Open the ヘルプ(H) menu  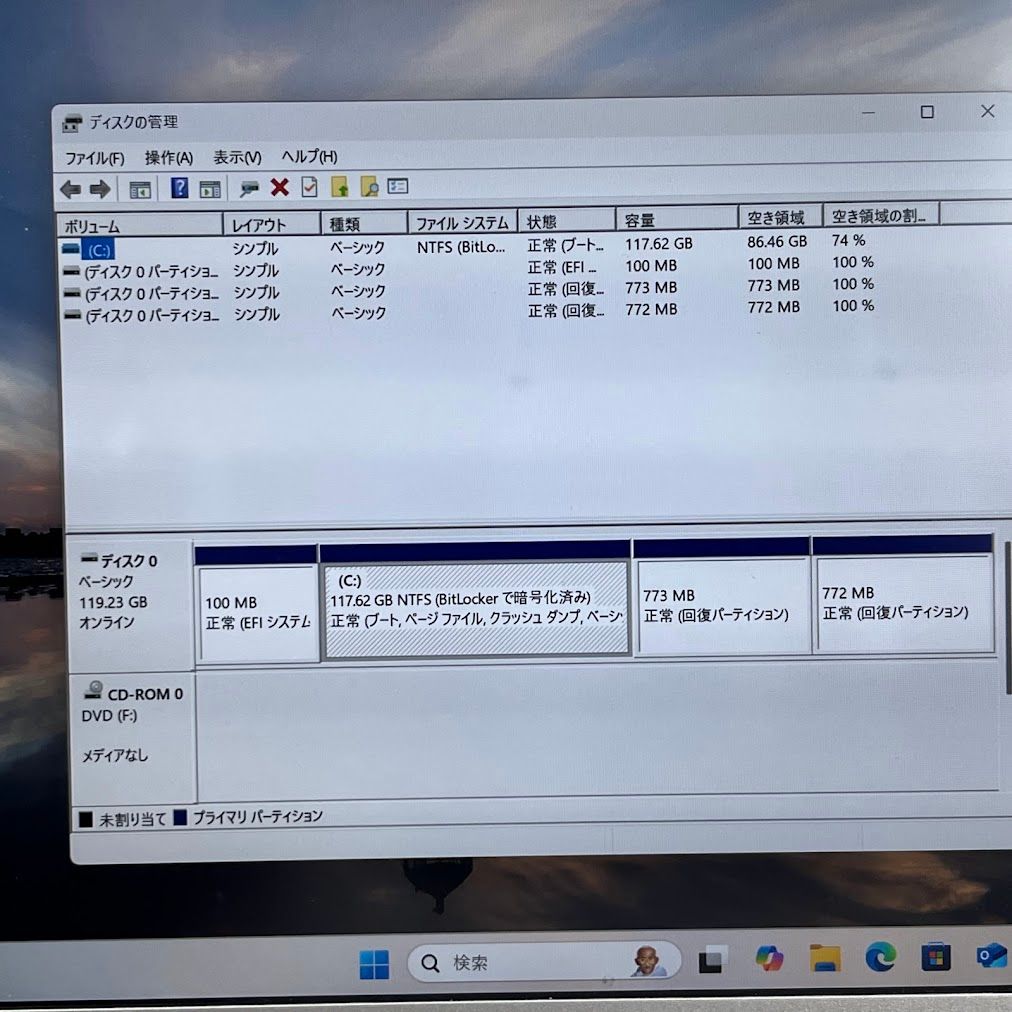[x=309, y=157]
